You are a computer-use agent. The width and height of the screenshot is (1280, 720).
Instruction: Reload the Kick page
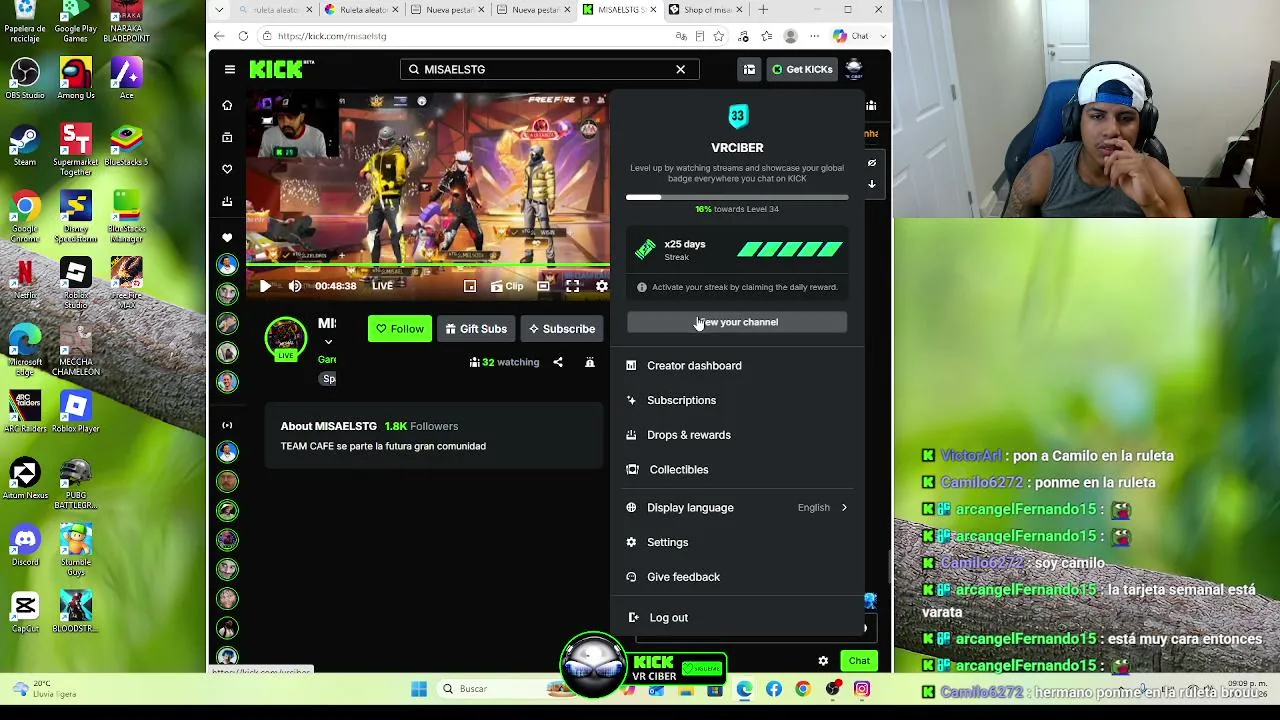[243, 36]
